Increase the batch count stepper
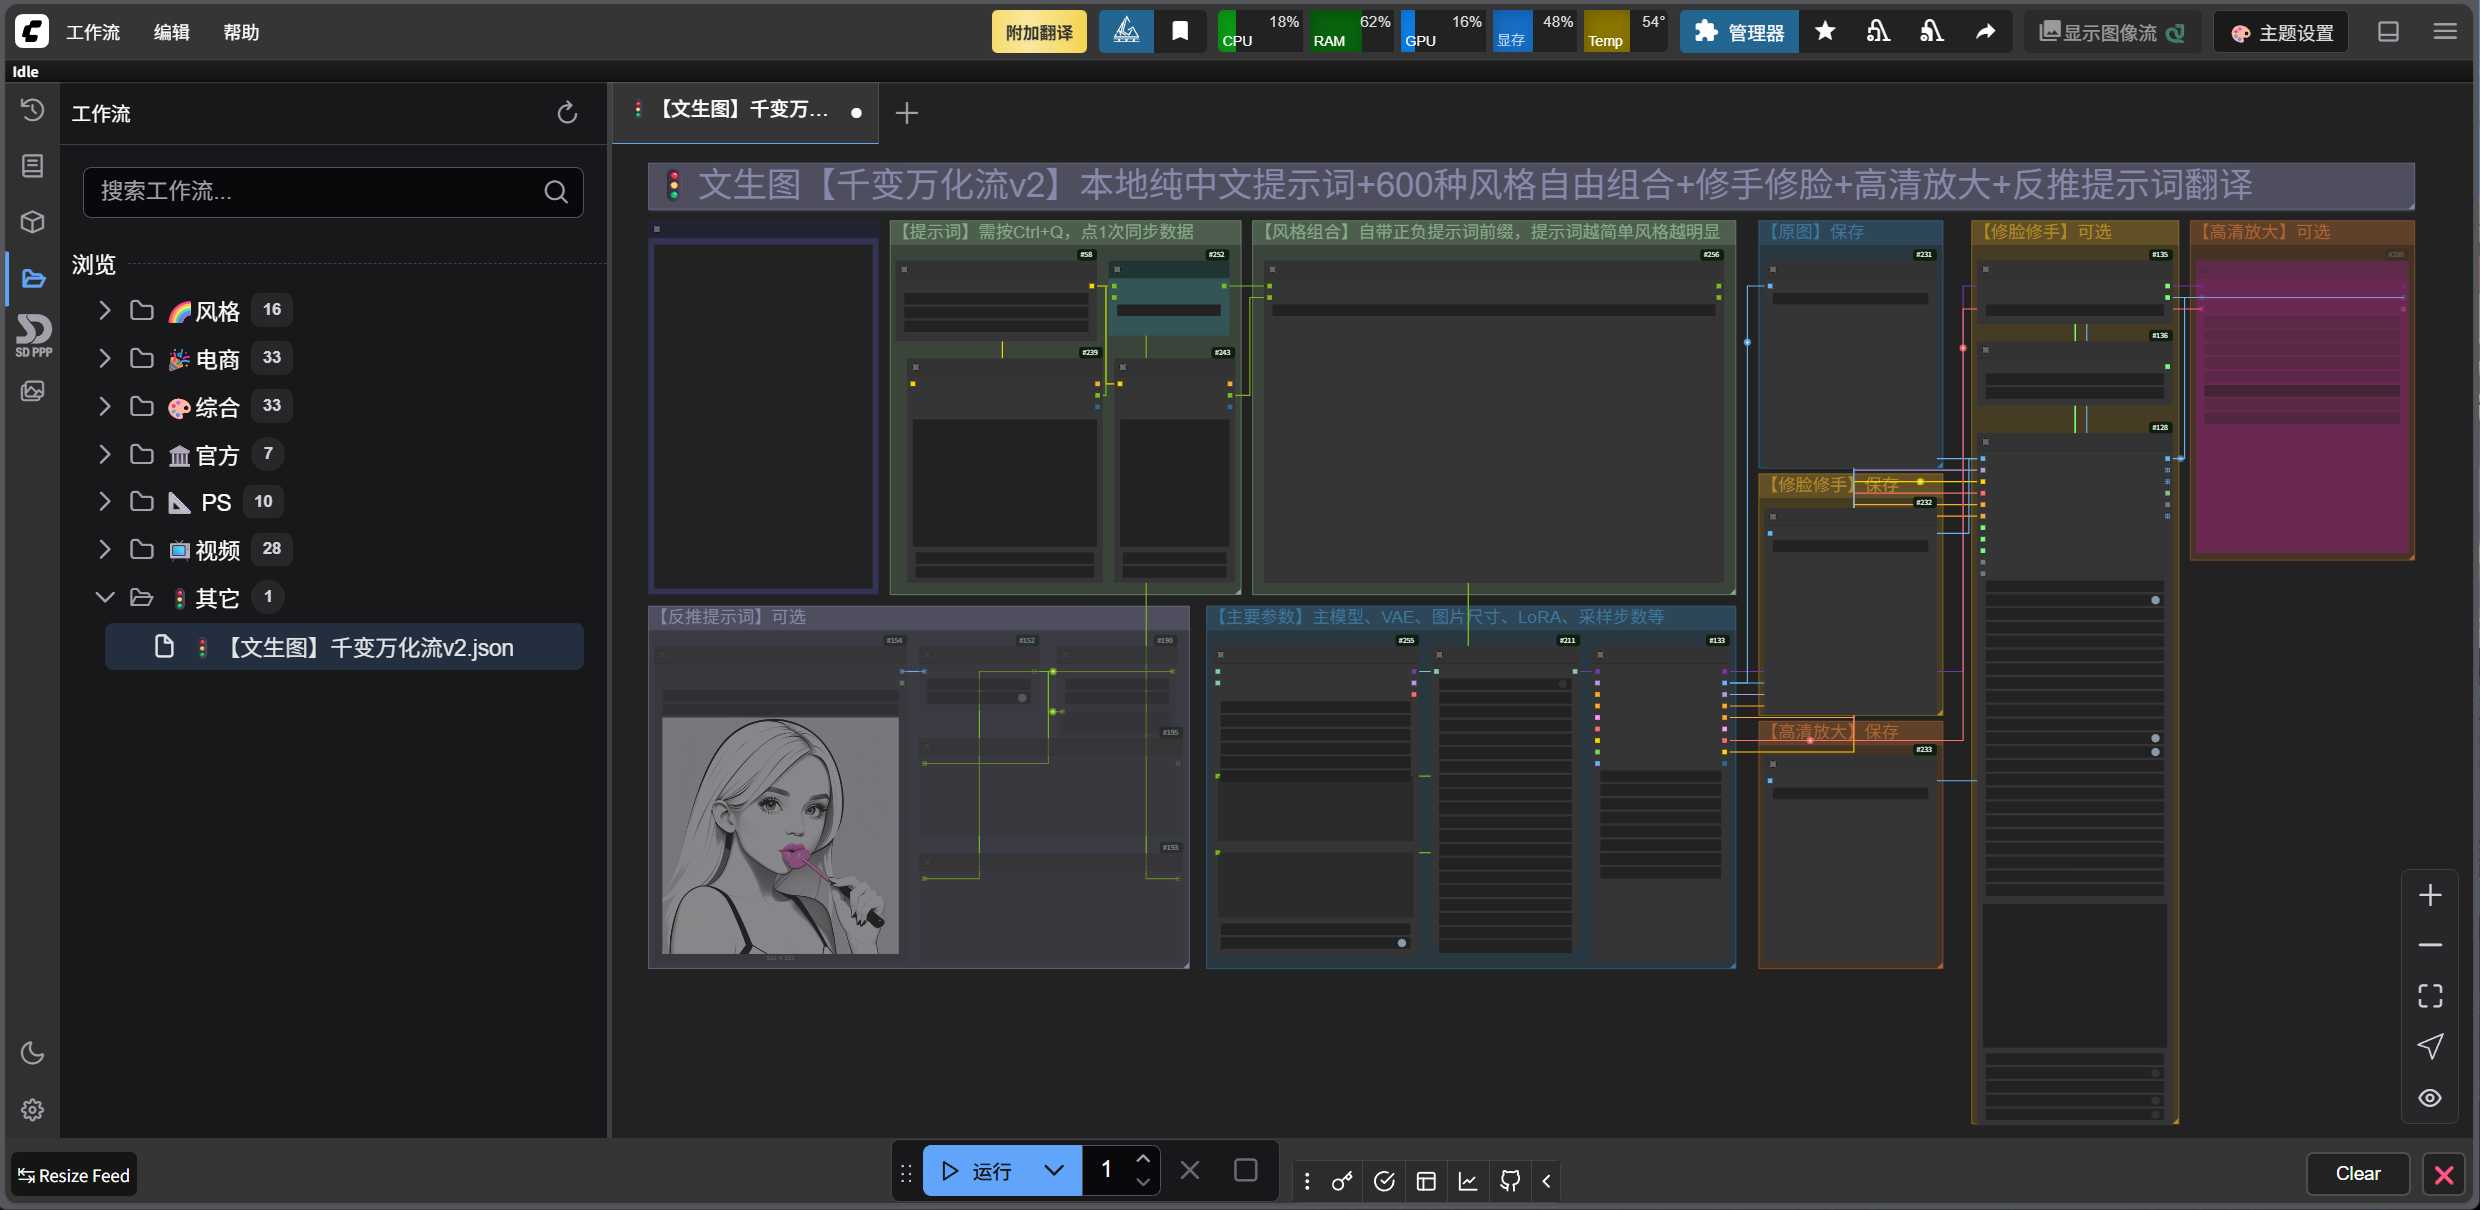This screenshot has height=1210, width=2480. tap(1143, 1158)
